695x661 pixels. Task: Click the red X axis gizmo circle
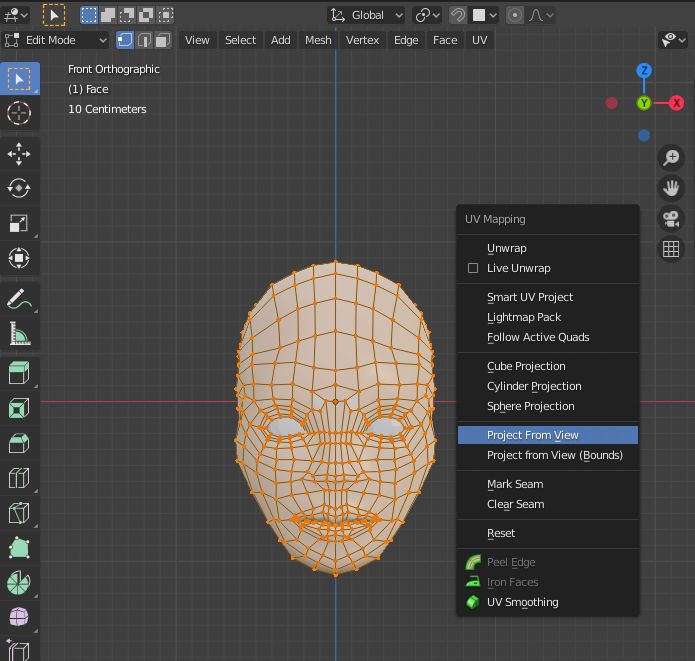(677, 103)
